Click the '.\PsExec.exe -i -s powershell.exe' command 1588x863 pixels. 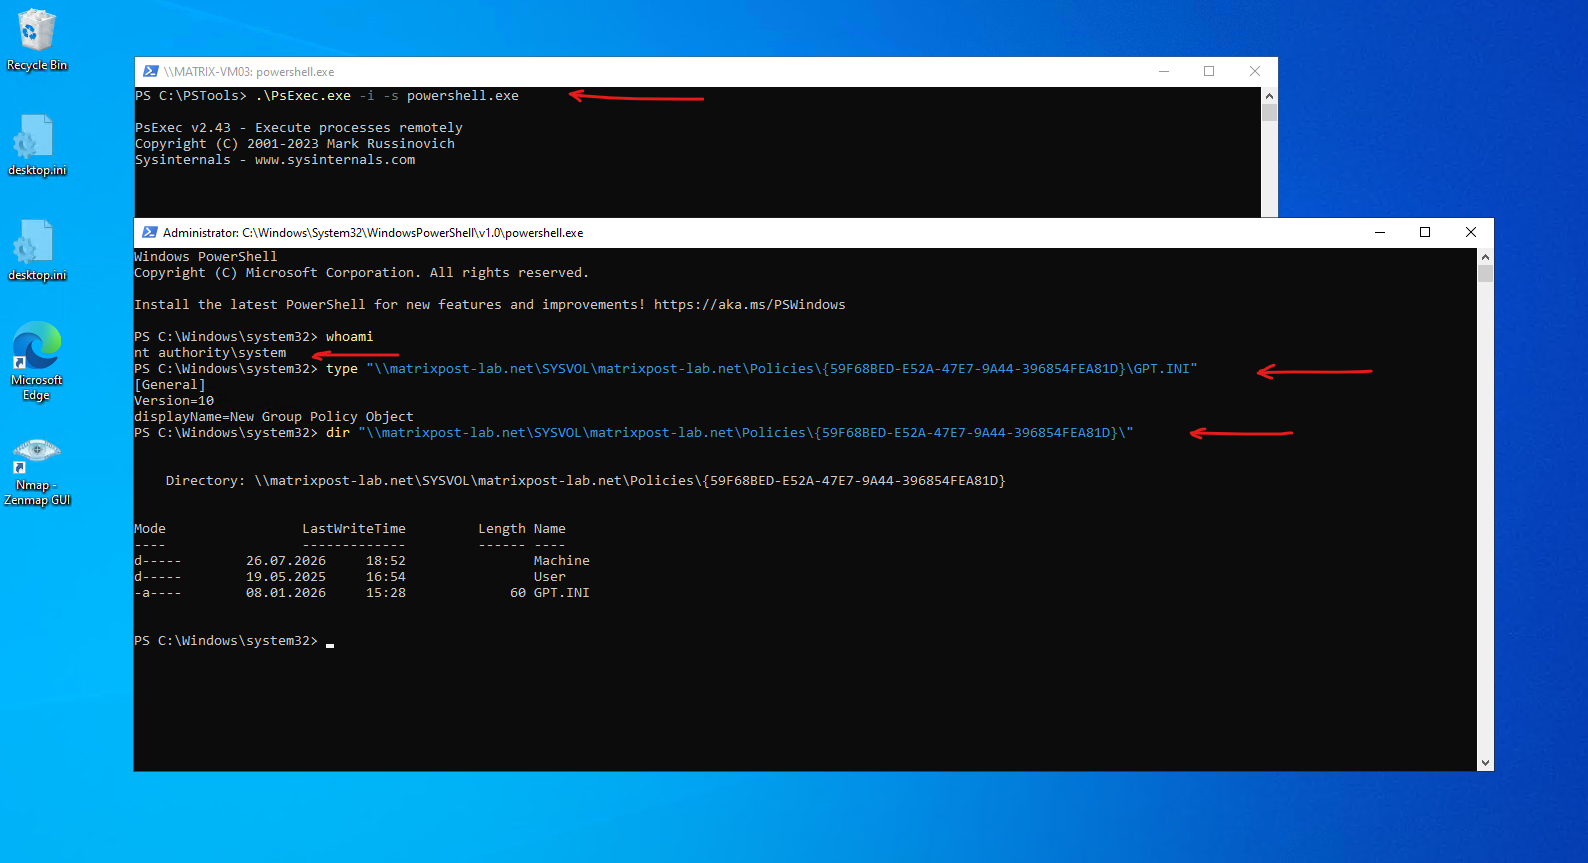click(x=387, y=96)
